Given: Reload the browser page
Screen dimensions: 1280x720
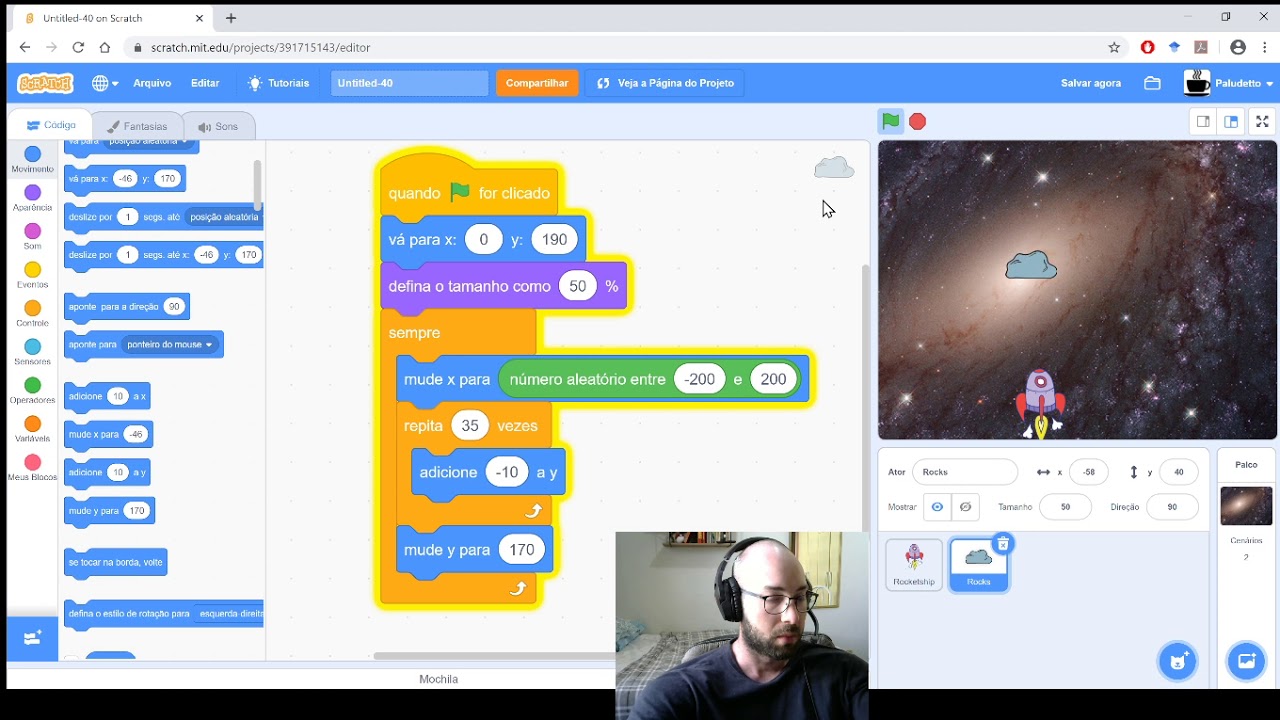Looking at the screenshot, I should 77,47.
